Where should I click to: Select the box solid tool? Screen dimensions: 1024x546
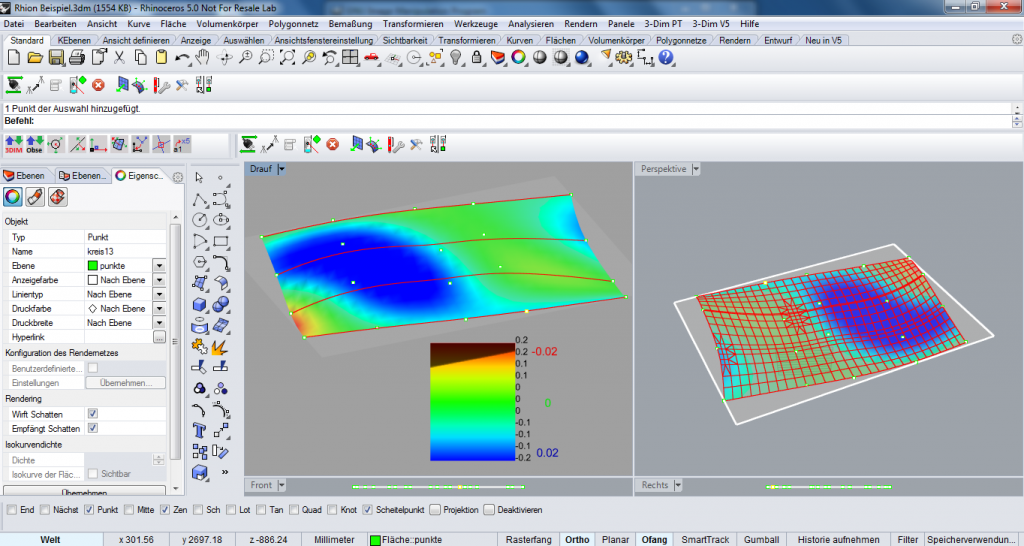199,304
